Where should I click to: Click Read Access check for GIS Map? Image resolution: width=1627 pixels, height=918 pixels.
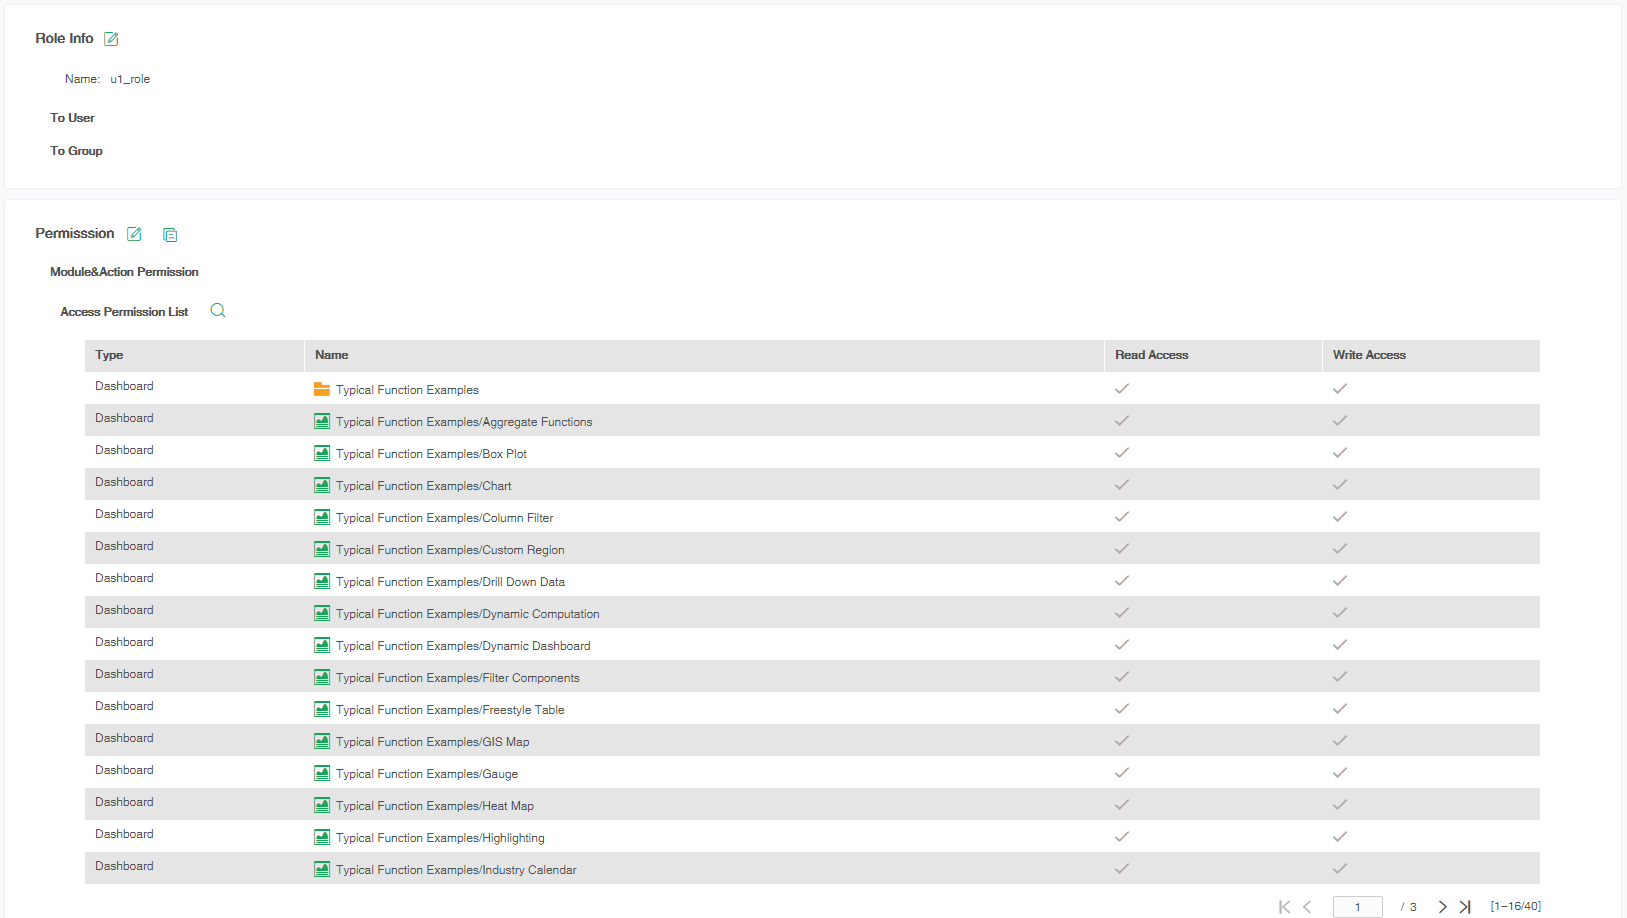pyautogui.click(x=1122, y=740)
